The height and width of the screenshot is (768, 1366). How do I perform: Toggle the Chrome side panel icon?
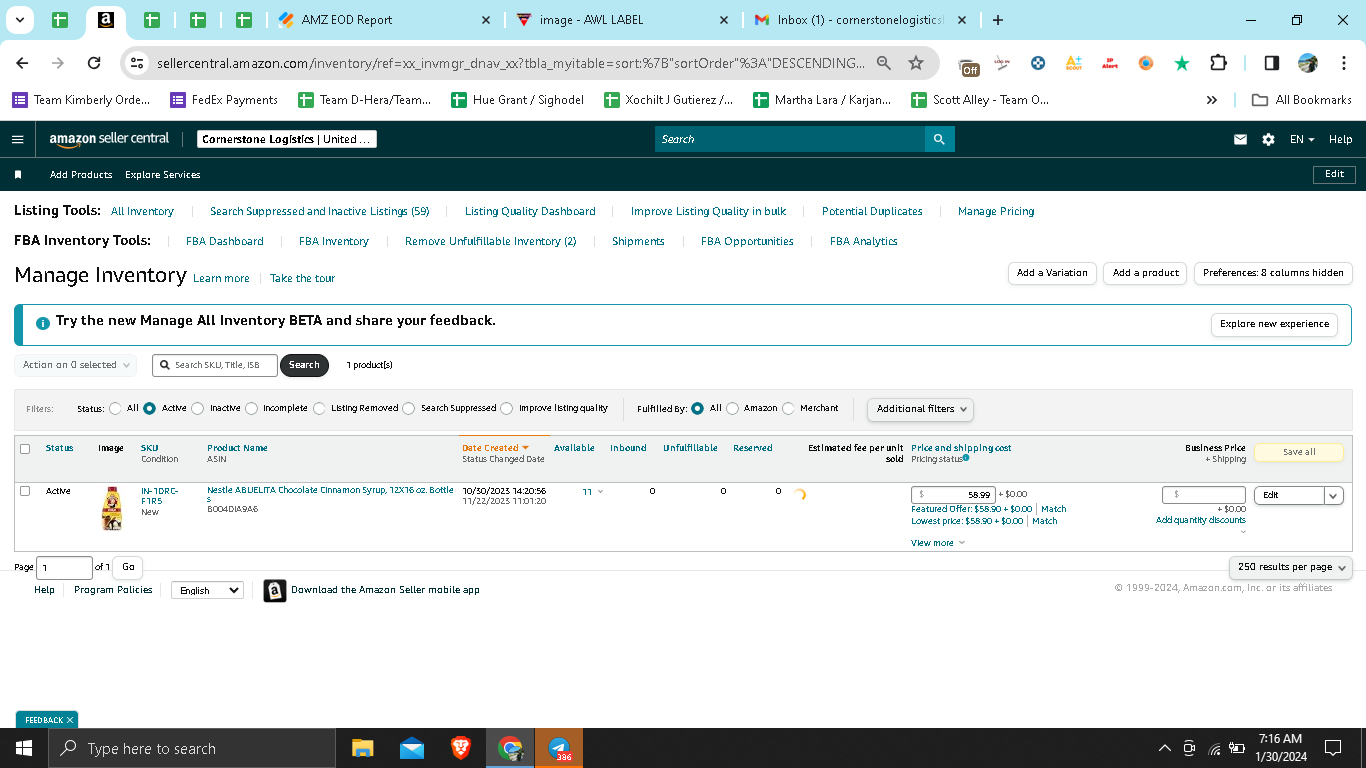1272,63
